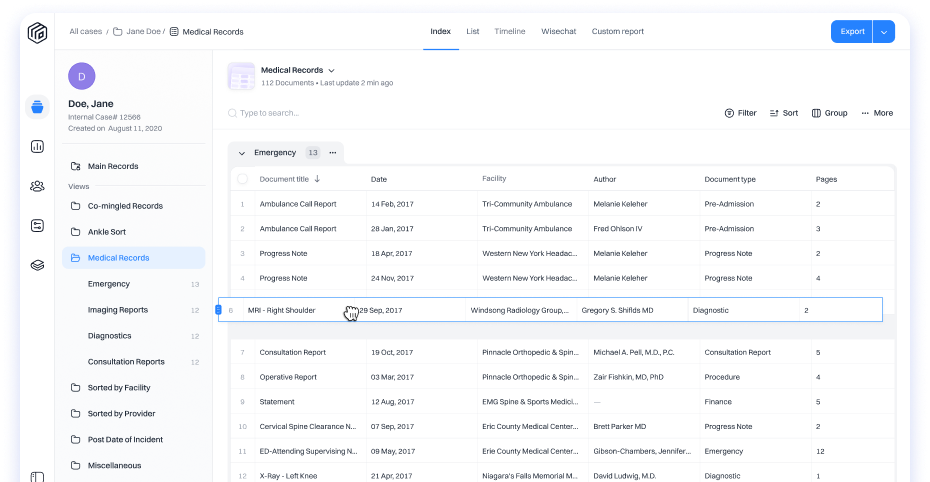Open the Statement row
The image size is (930, 482).
click(x=562, y=401)
